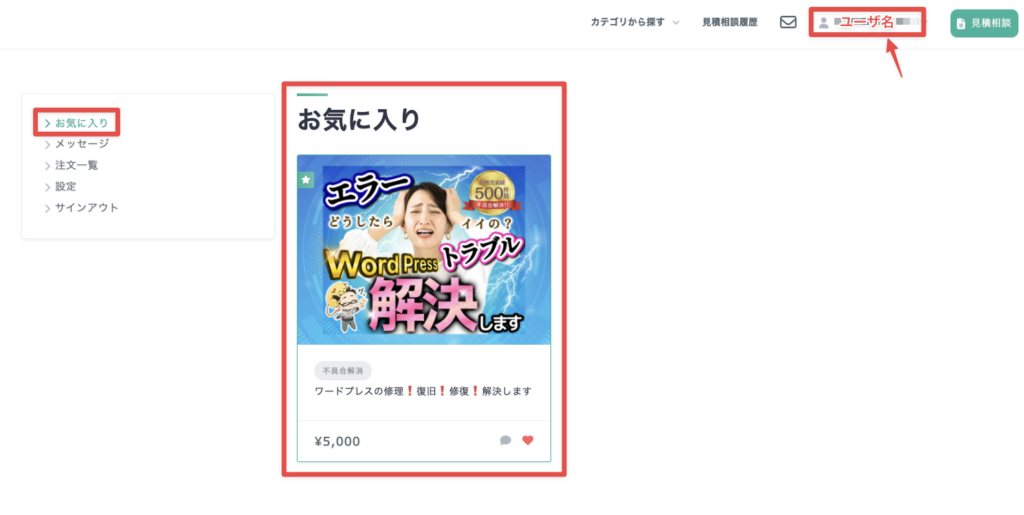The height and width of the screenshot is (515, 1024).
Task: Click the star badge on service thumbnail
Action: 306,180
